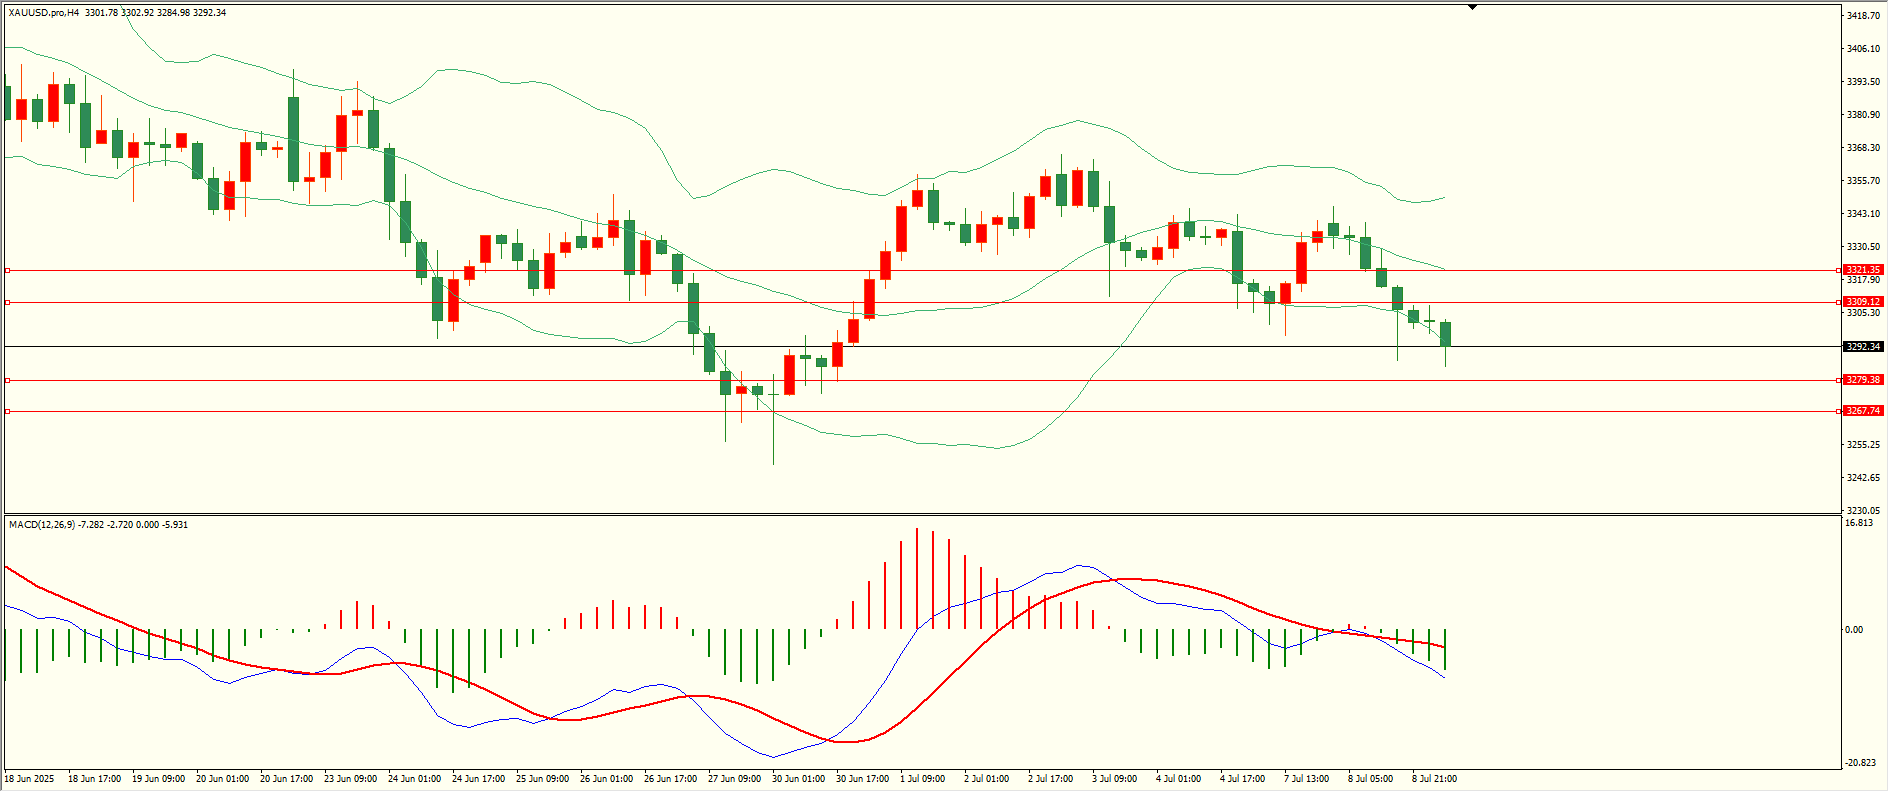Click the 3309.12 red price label
Screen dimensions: 1889x792
[1863, 302]
